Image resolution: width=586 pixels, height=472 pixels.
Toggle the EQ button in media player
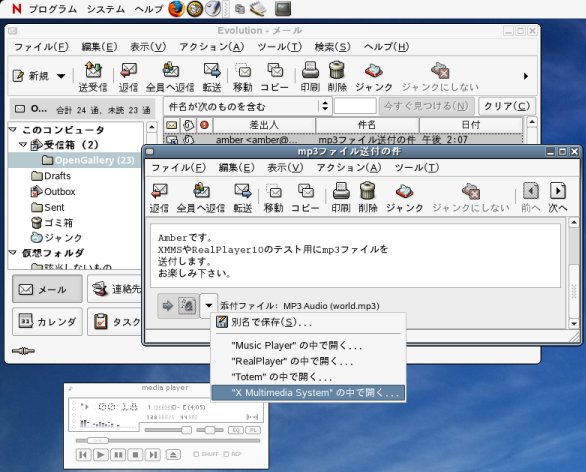pyautogui.click(x=236, y=431)
